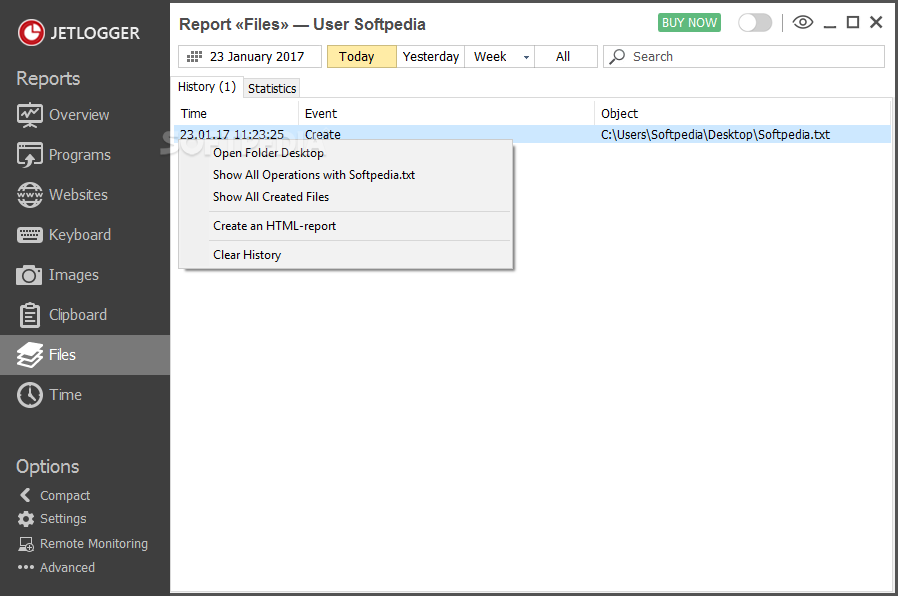Expand the Week dropdown arrow
Image resolution: width=898 pixels, height=596 pixels.
pos(526,57)
